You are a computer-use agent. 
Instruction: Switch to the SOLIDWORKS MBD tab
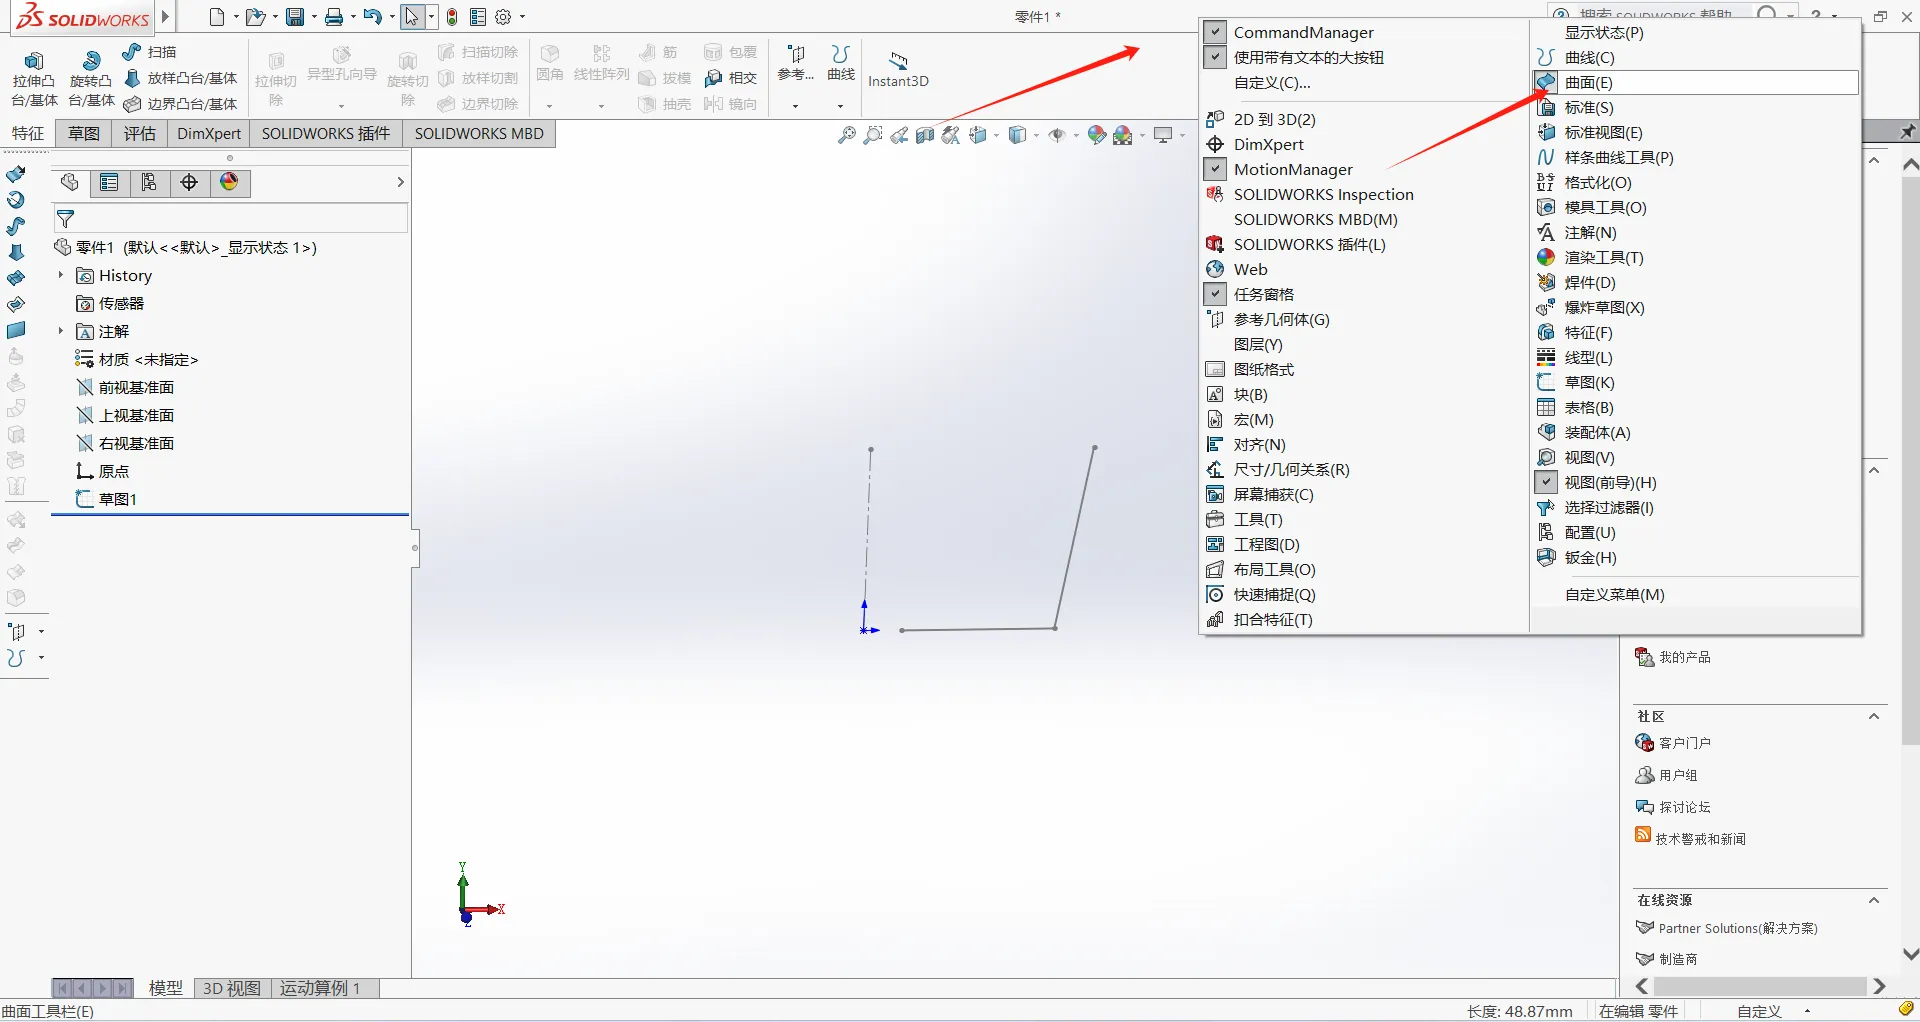[x=479, y=134]
